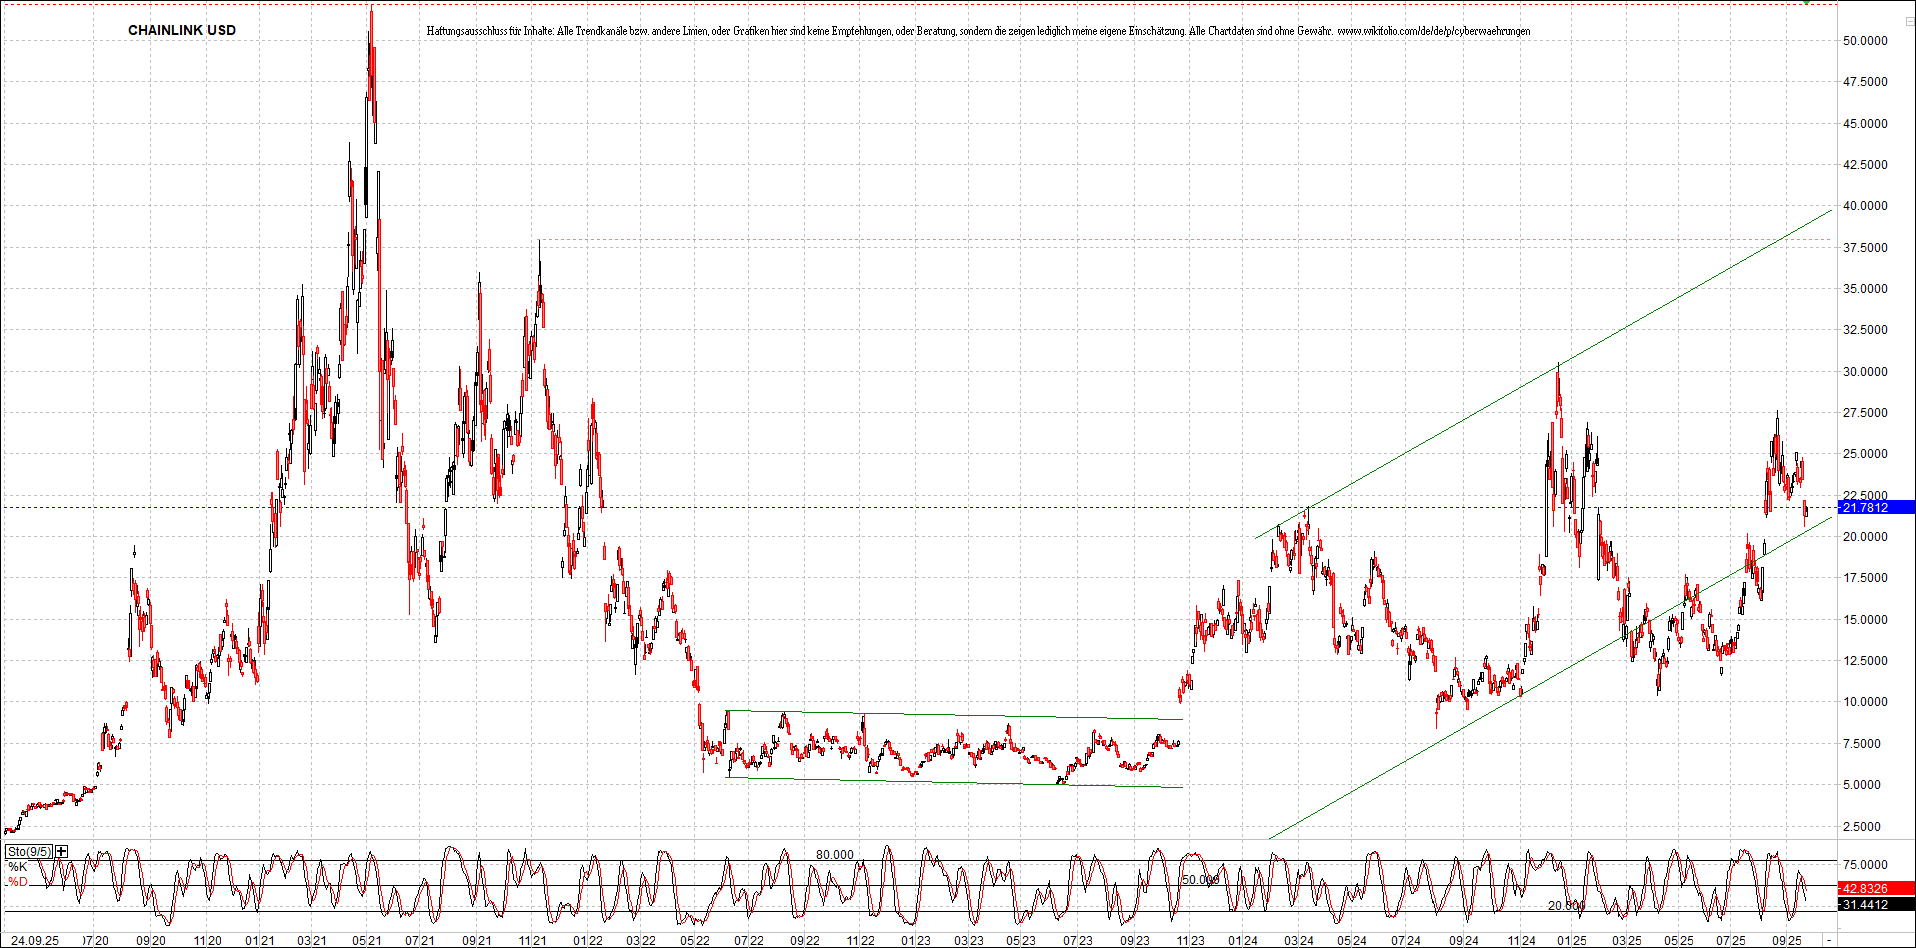Click the blue 21.7812 current price marker
This screenshot has width=1916, height=948.
[x=1868, y=508]
